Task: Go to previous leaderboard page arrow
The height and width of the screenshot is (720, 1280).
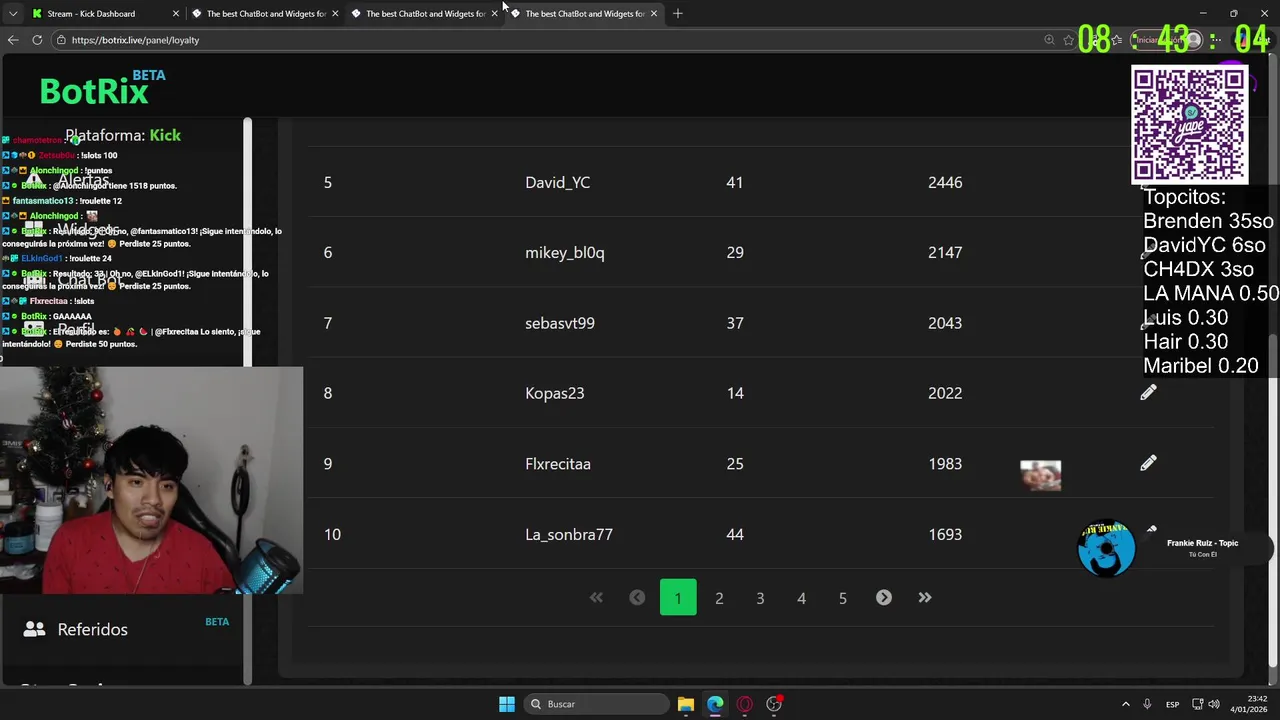Action: coord(637,598)
